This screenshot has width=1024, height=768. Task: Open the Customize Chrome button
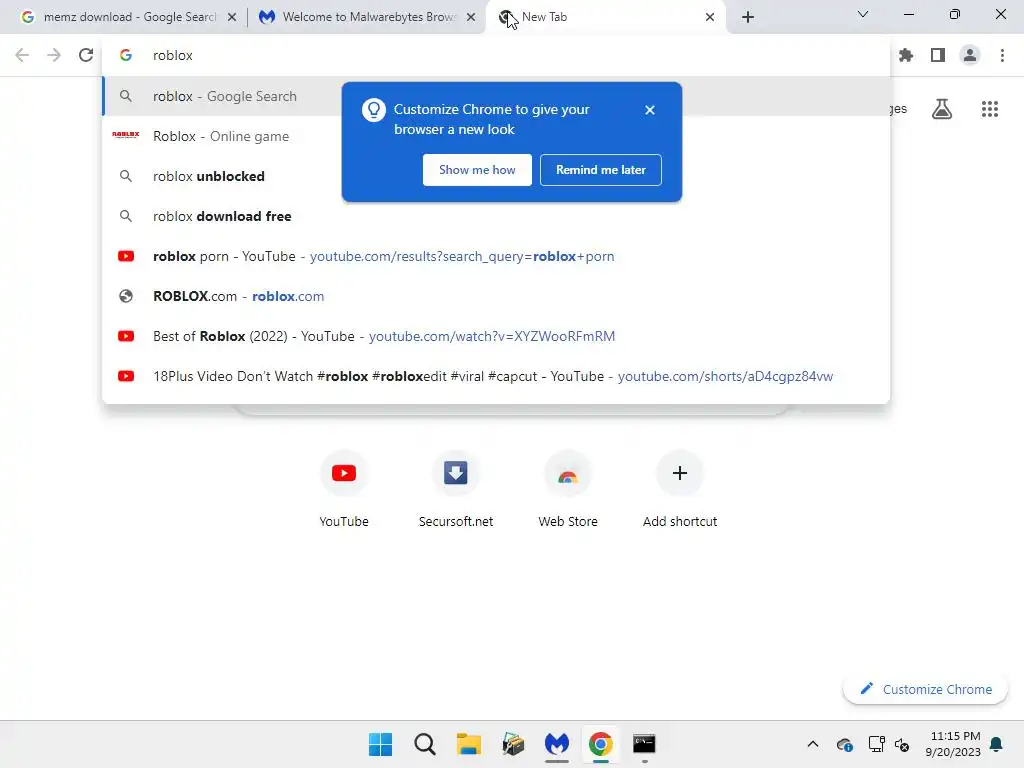click(925, 690)
